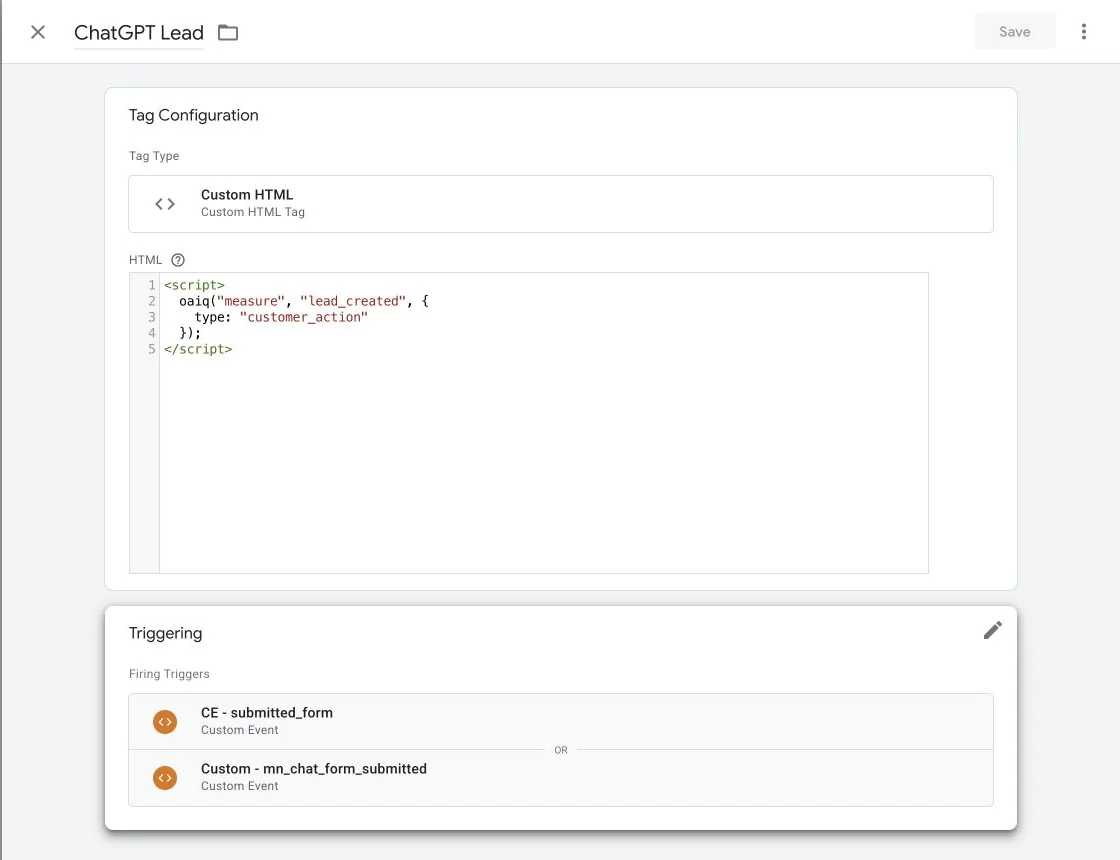The height and width of the screenshot is (860, 1120).
Task: Click the mn_chat_form_submitted orange trigger icon
Action: point(165,777)
